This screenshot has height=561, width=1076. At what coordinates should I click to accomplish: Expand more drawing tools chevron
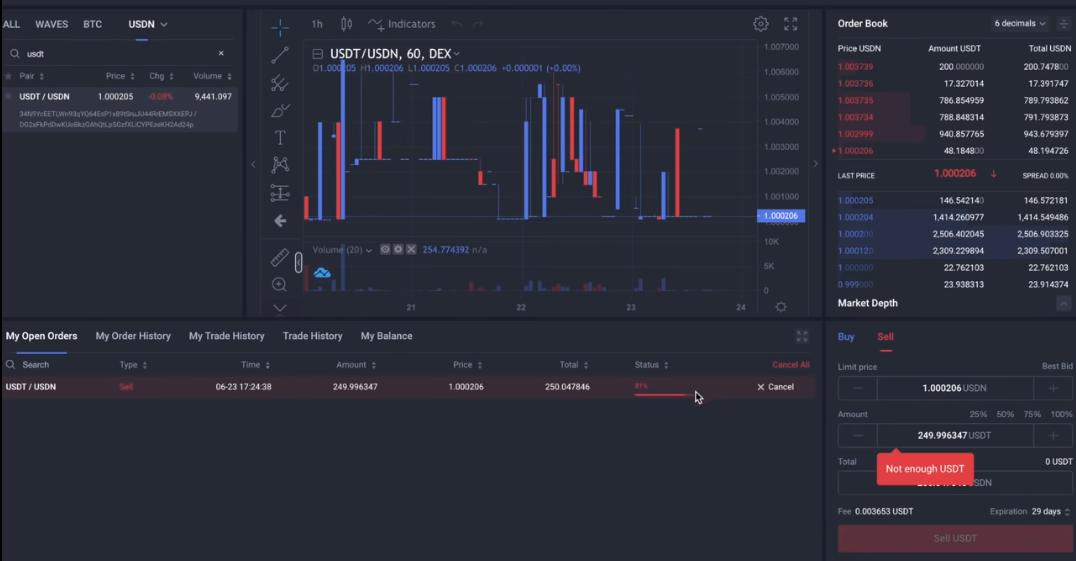point(280,308)
